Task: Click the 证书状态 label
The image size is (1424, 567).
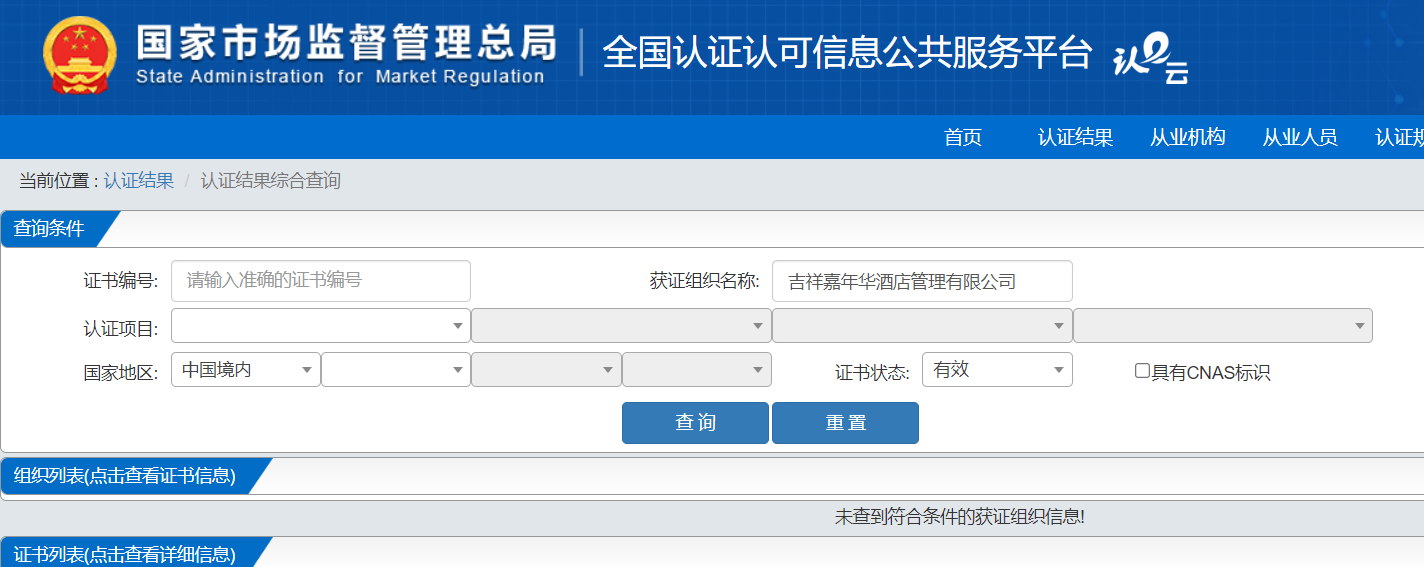Action: click(x=873, y=373)
